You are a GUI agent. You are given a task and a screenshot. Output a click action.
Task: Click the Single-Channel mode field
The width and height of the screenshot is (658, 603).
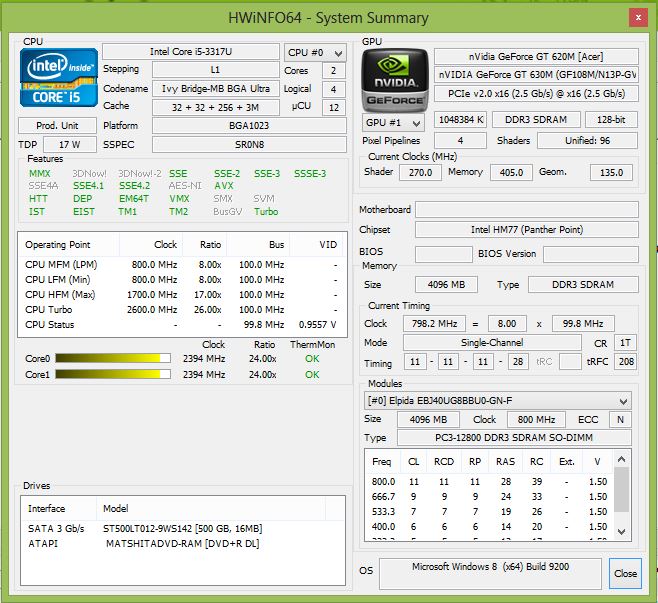(x=492, y=342)
